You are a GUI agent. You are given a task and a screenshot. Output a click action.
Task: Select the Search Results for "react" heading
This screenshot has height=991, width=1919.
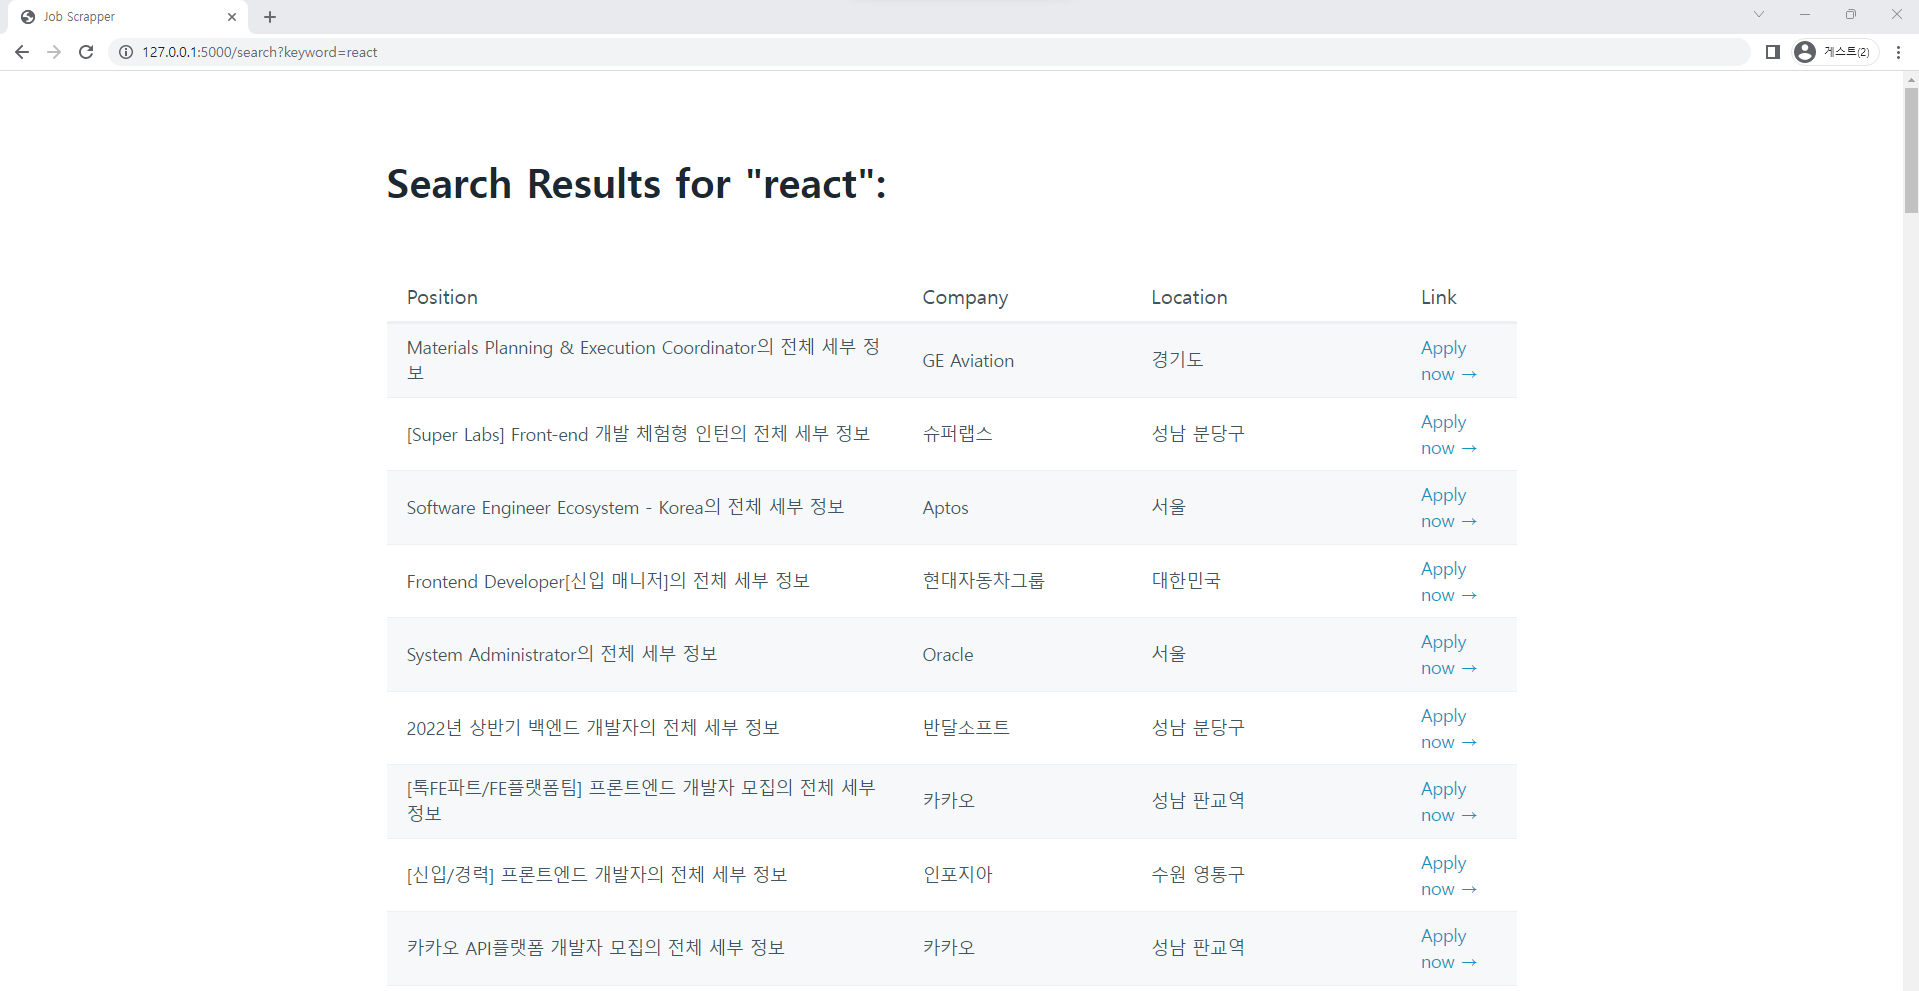tap(636, 184)
